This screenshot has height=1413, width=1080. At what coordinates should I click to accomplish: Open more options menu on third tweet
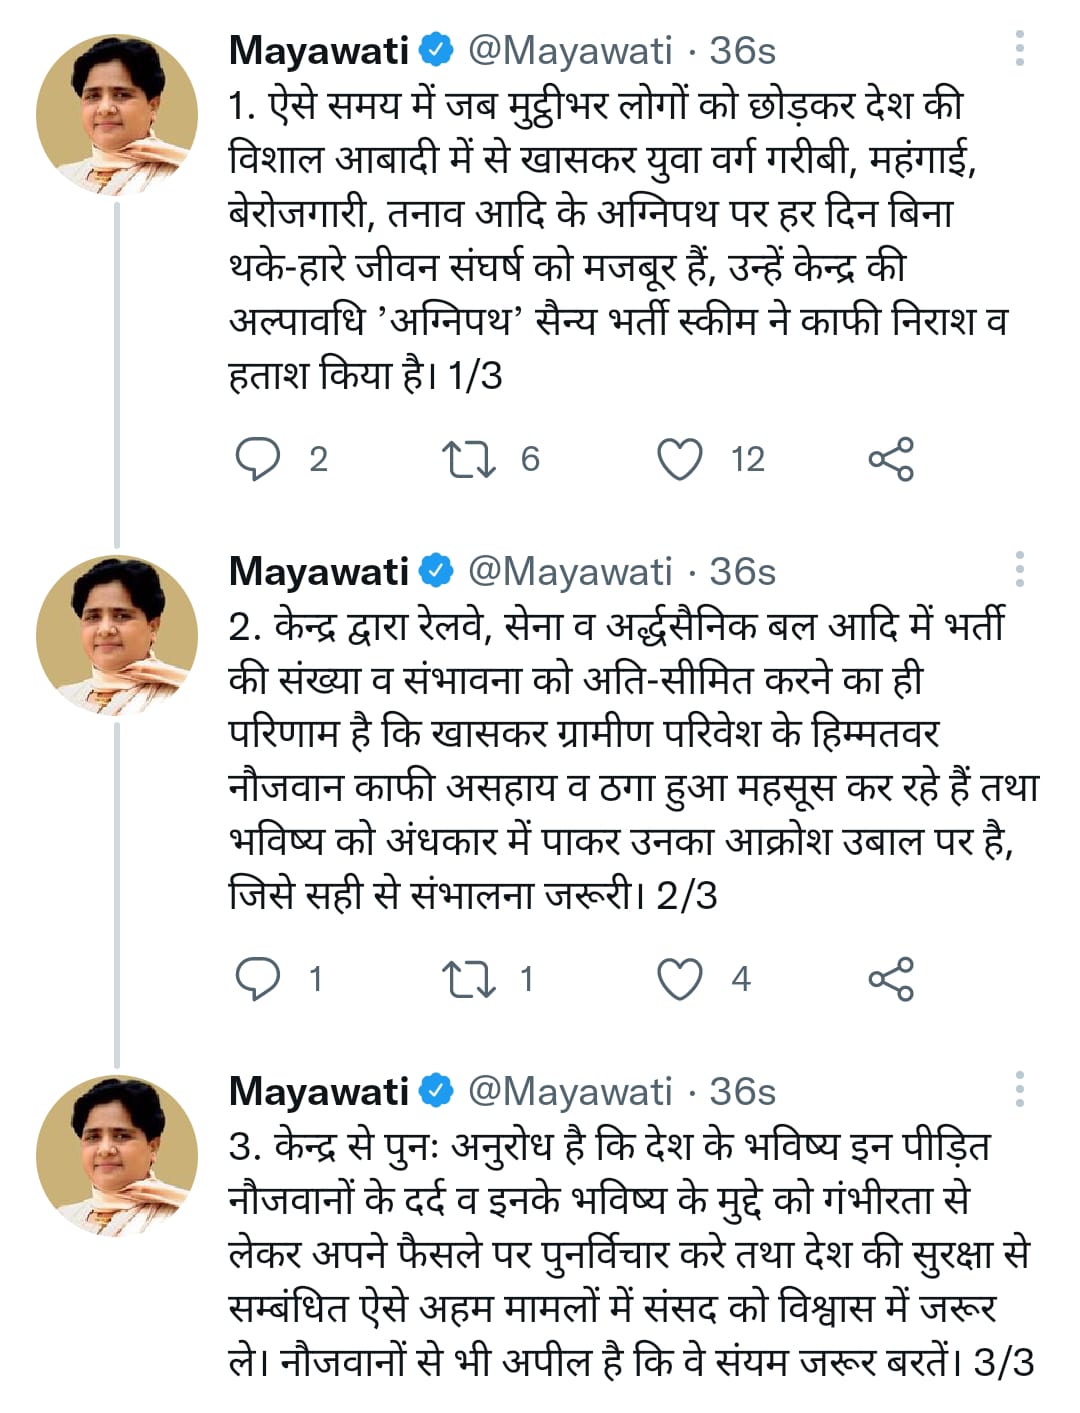[1019, 1089]
